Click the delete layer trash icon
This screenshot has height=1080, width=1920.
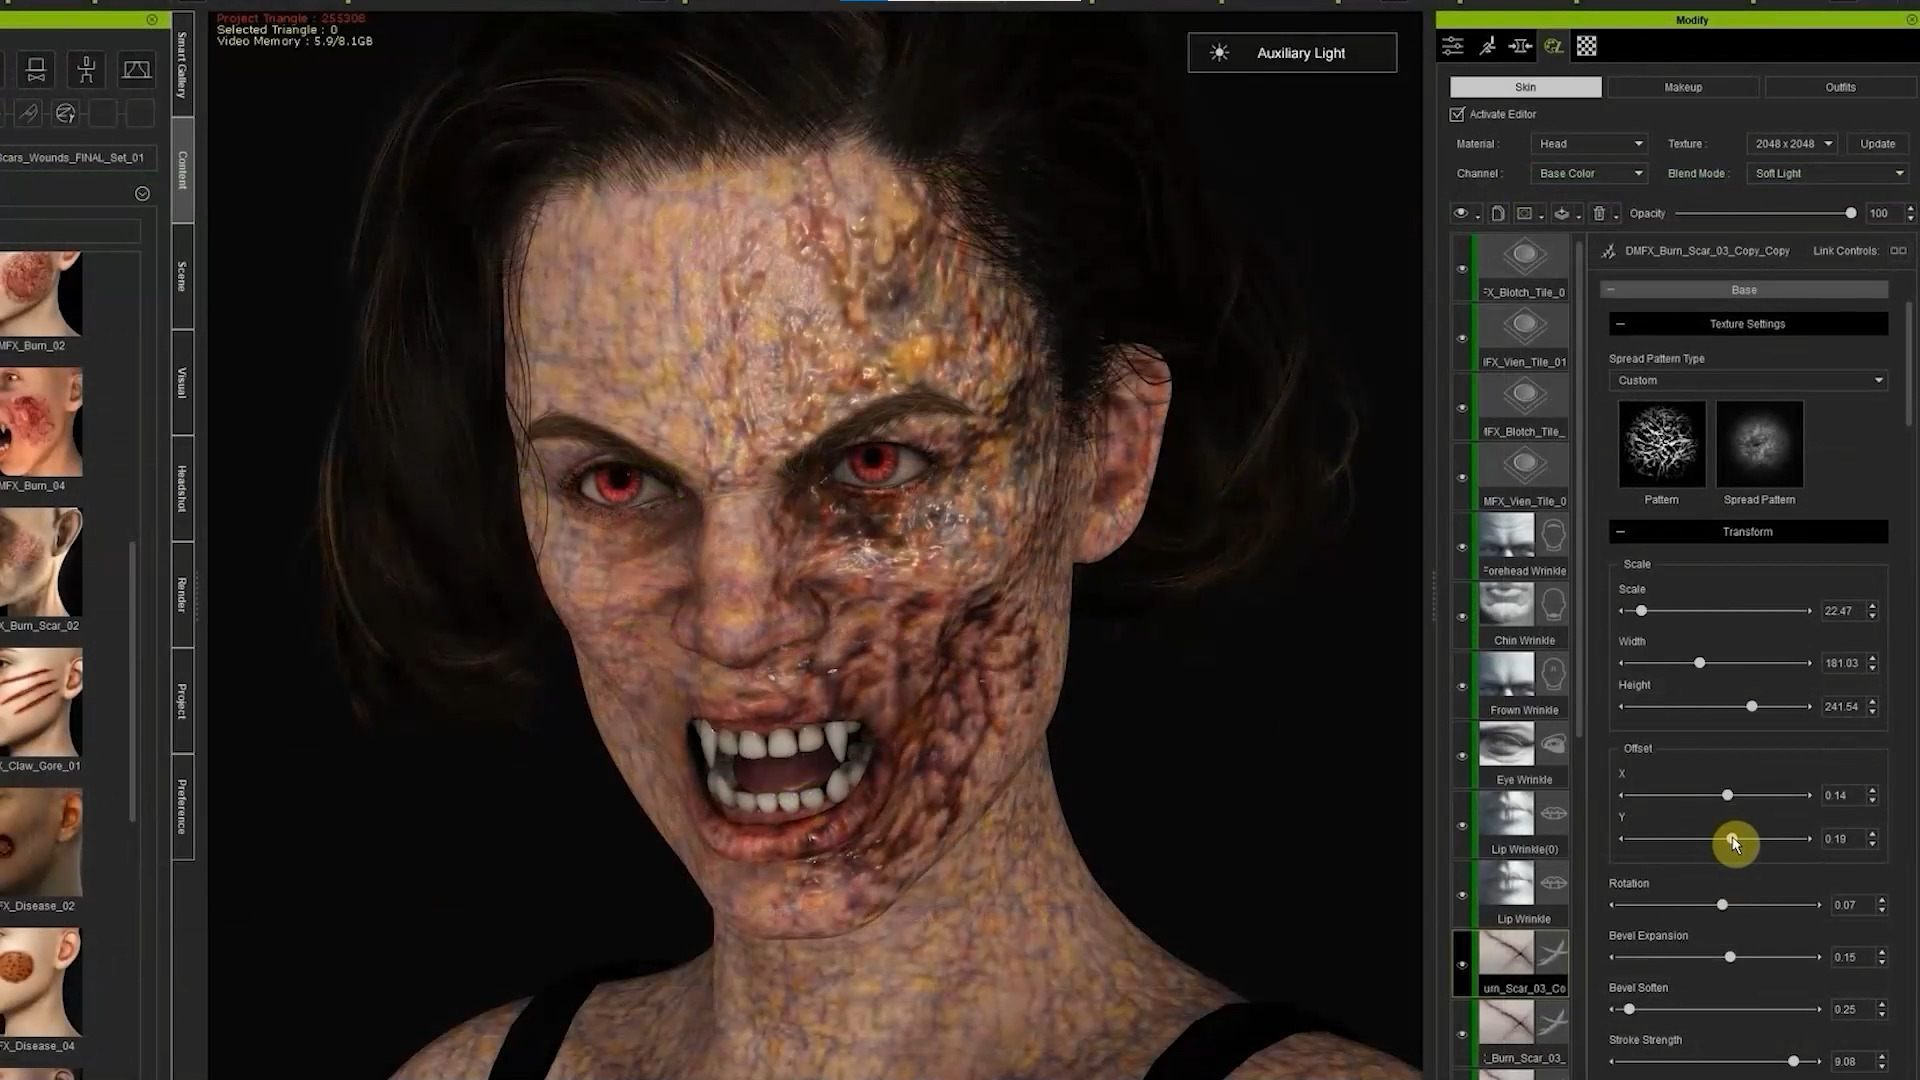tap(1599, 213)
